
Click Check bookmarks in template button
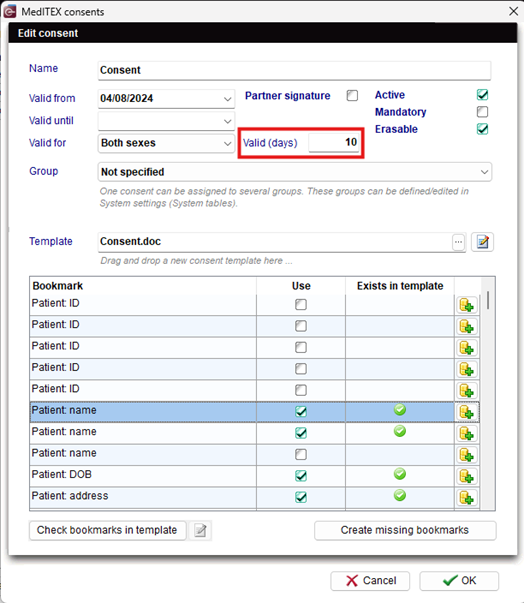coord(107,531)
